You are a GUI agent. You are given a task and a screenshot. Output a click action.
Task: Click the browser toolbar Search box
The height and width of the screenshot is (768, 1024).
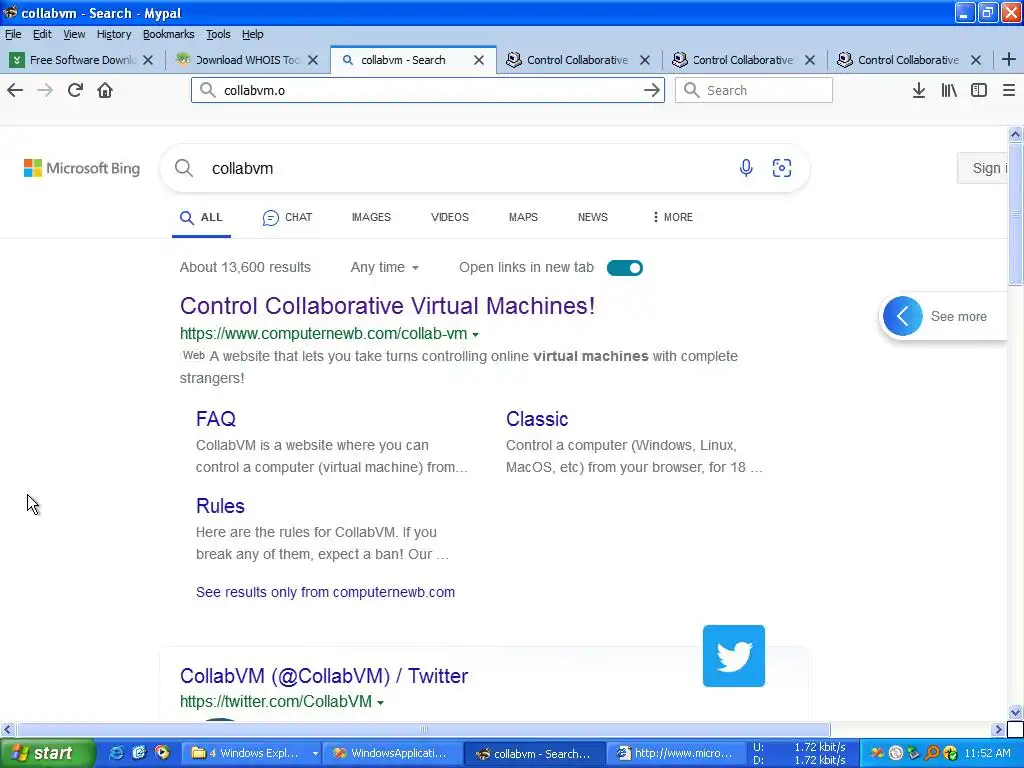pyautogui.click(x=754, y=90)
